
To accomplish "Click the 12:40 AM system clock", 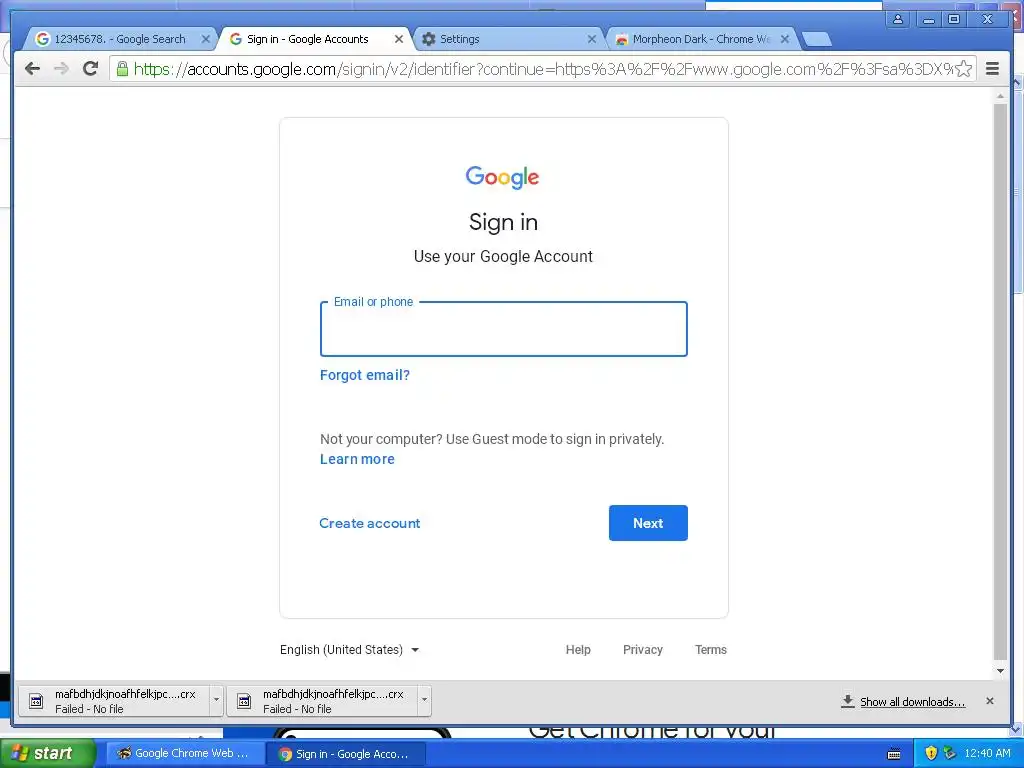I will coord(987,754).
